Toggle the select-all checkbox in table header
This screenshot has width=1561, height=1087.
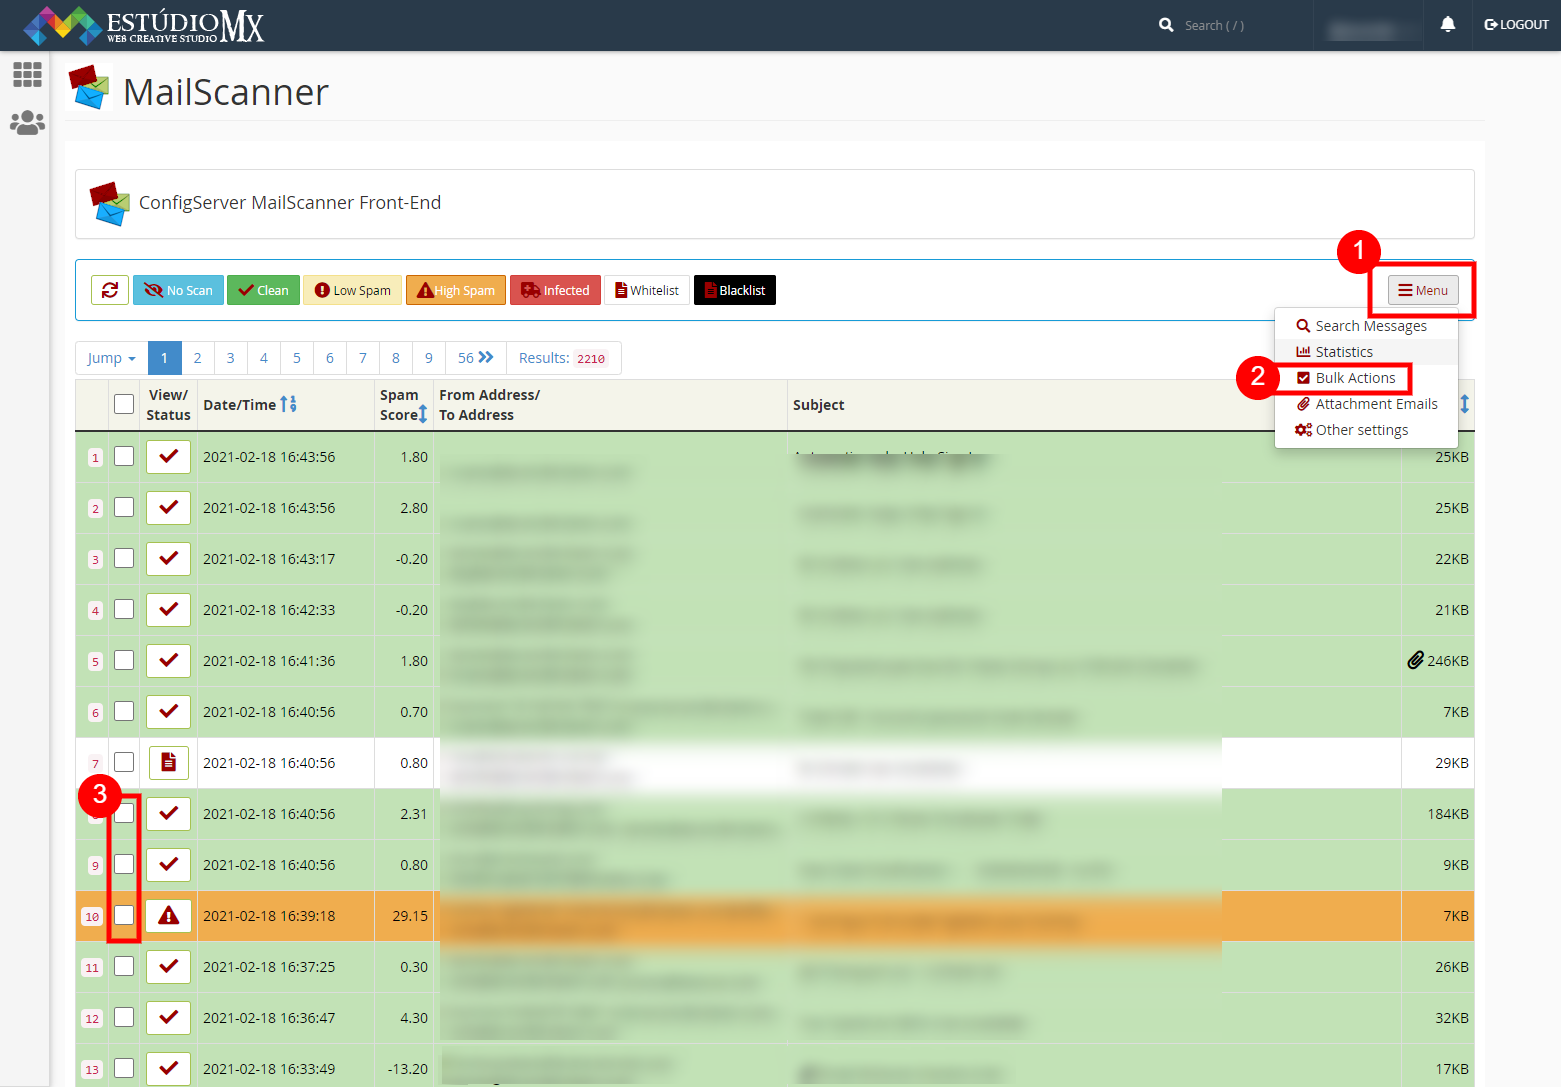click(x=124, y=404)
